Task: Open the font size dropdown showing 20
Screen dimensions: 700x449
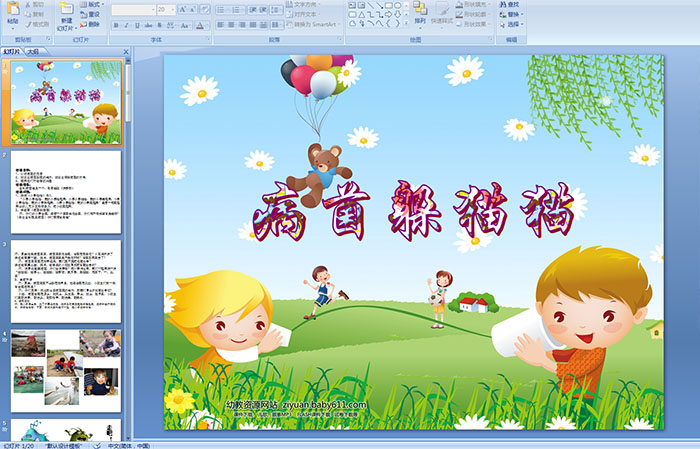Action: point(173,9)
